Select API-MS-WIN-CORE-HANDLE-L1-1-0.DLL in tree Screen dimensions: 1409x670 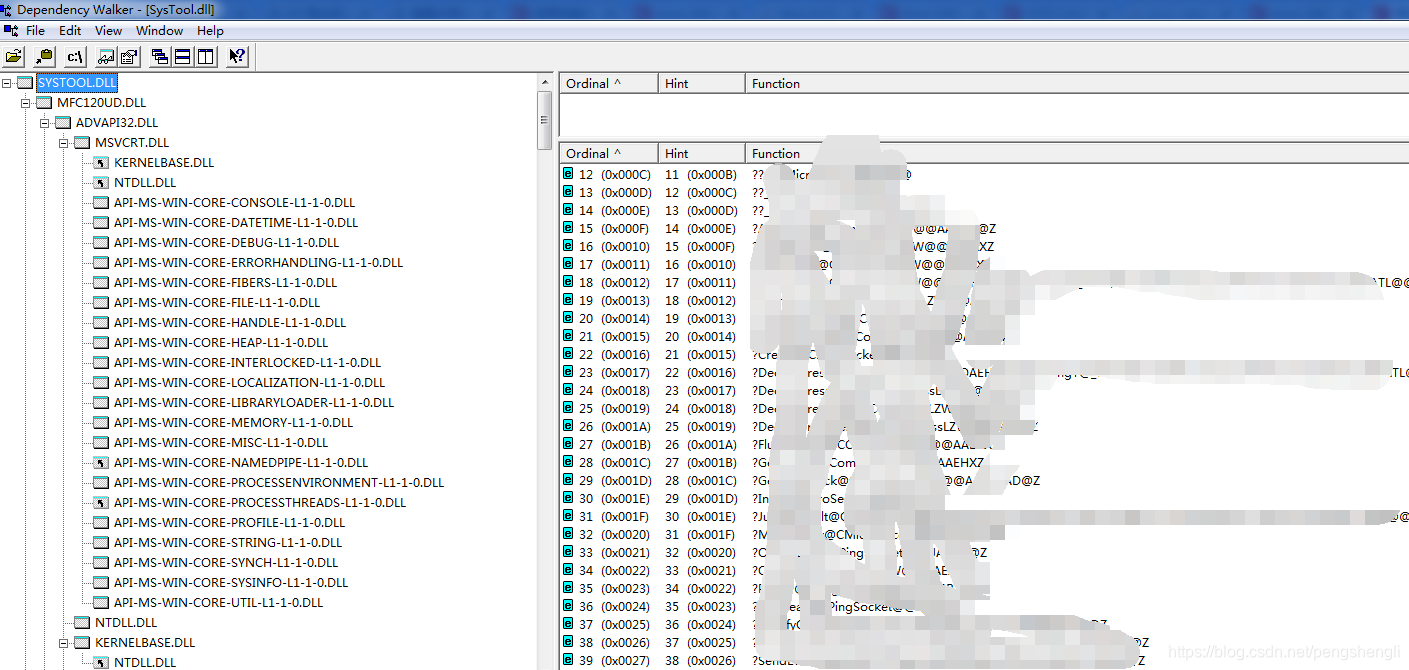click(230, 323)
